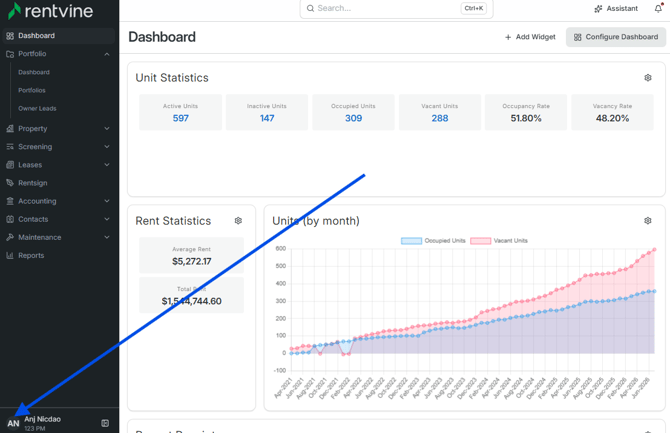Open the notifications bell
The height and width of the screenshot is (433, 670).
pos(658,8)
